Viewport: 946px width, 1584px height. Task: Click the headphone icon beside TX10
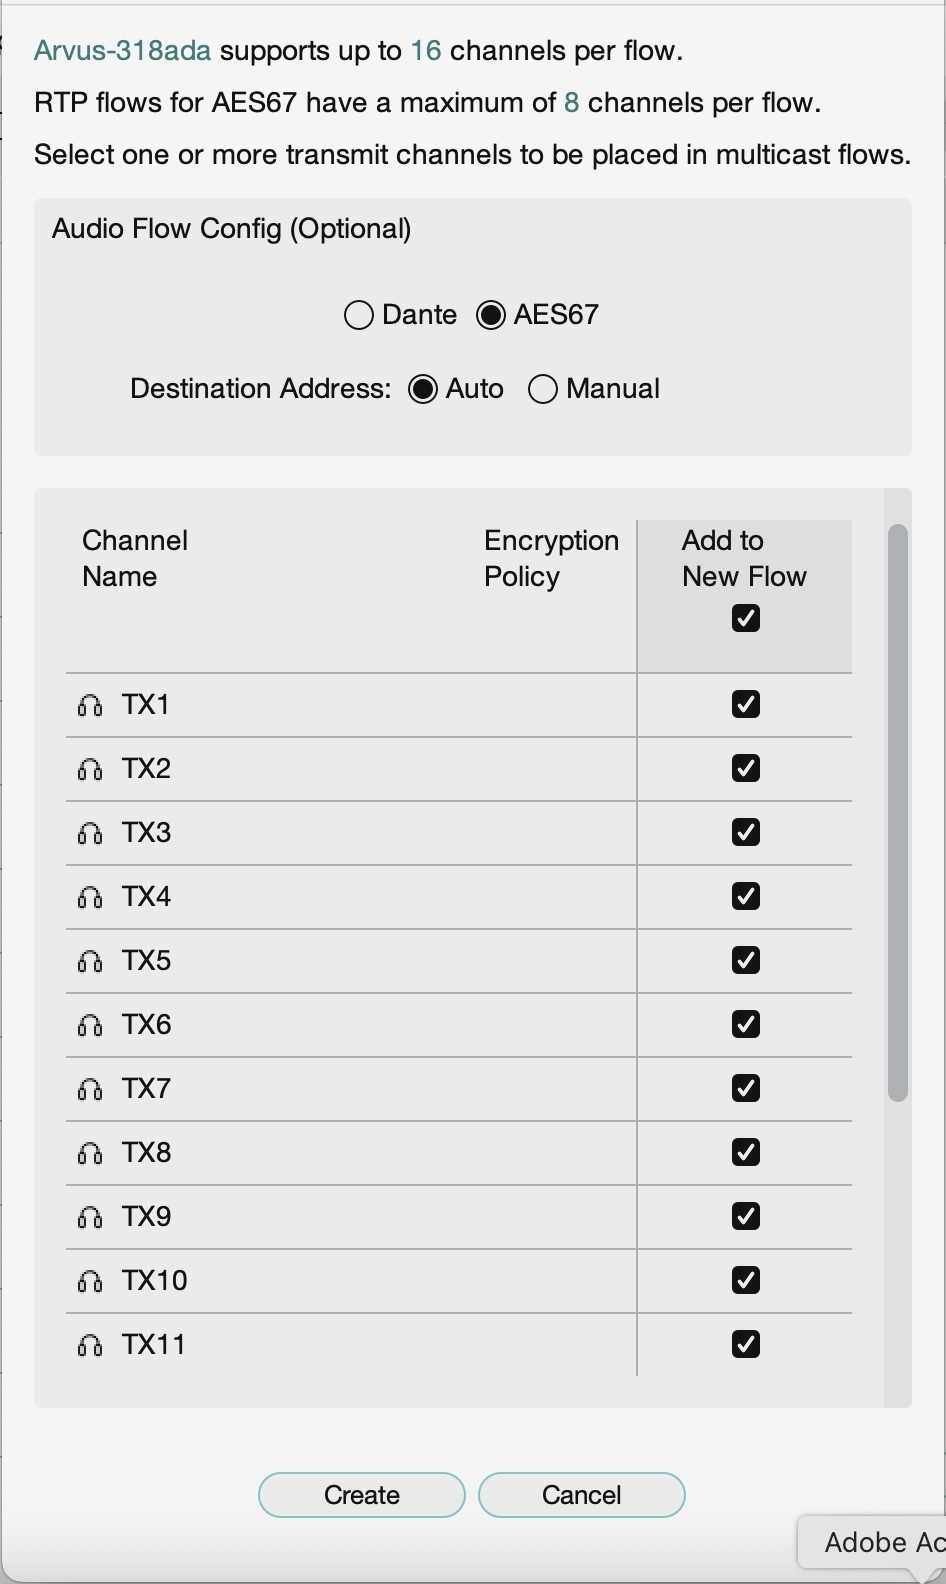90,1282
